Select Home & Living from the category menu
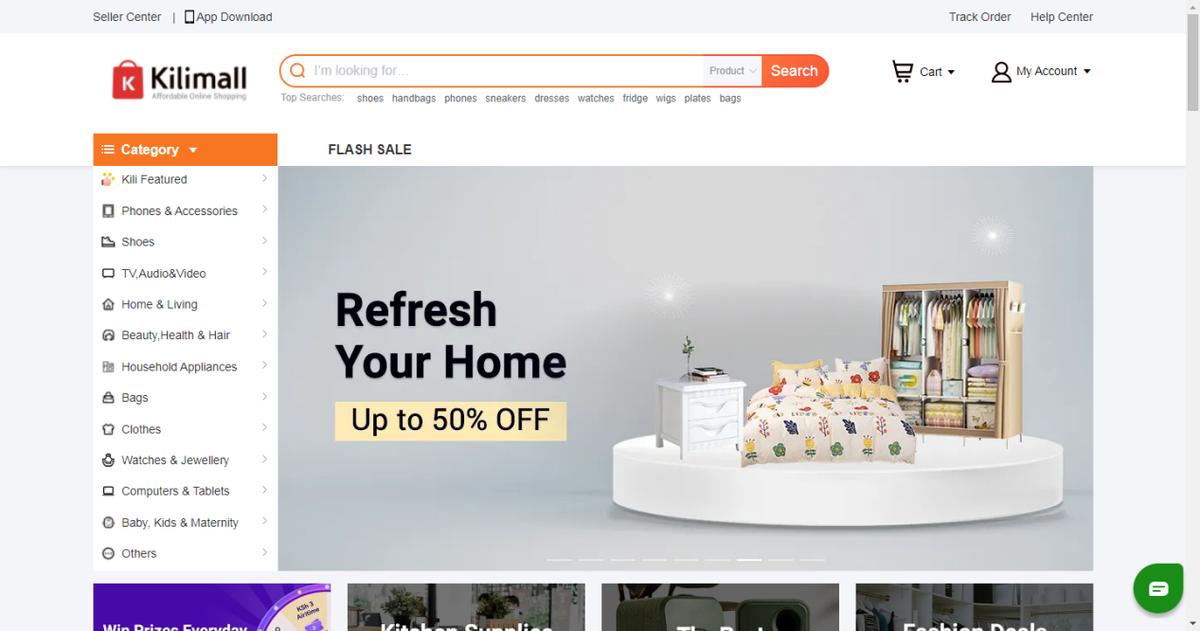Viewport: 1200px width, 631px height. (x=159, y=304)
